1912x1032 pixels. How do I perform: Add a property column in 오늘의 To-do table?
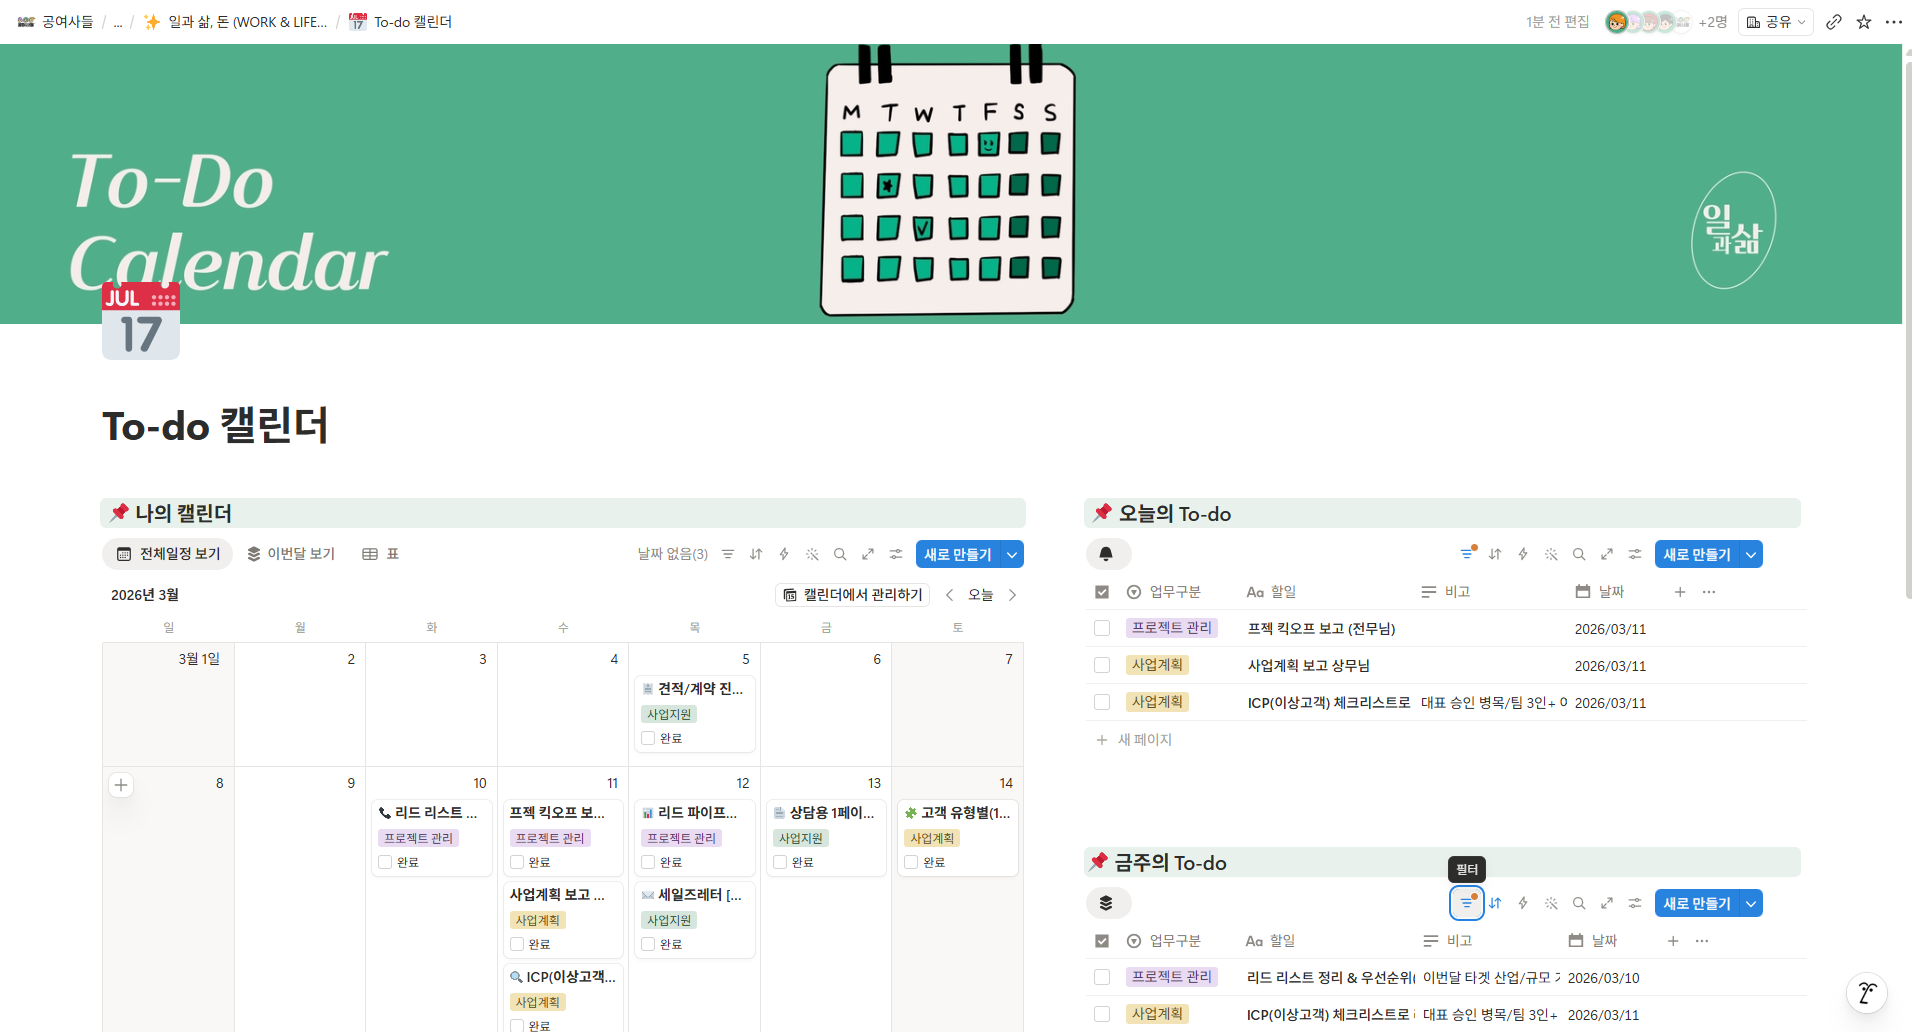coord(1680,592)
